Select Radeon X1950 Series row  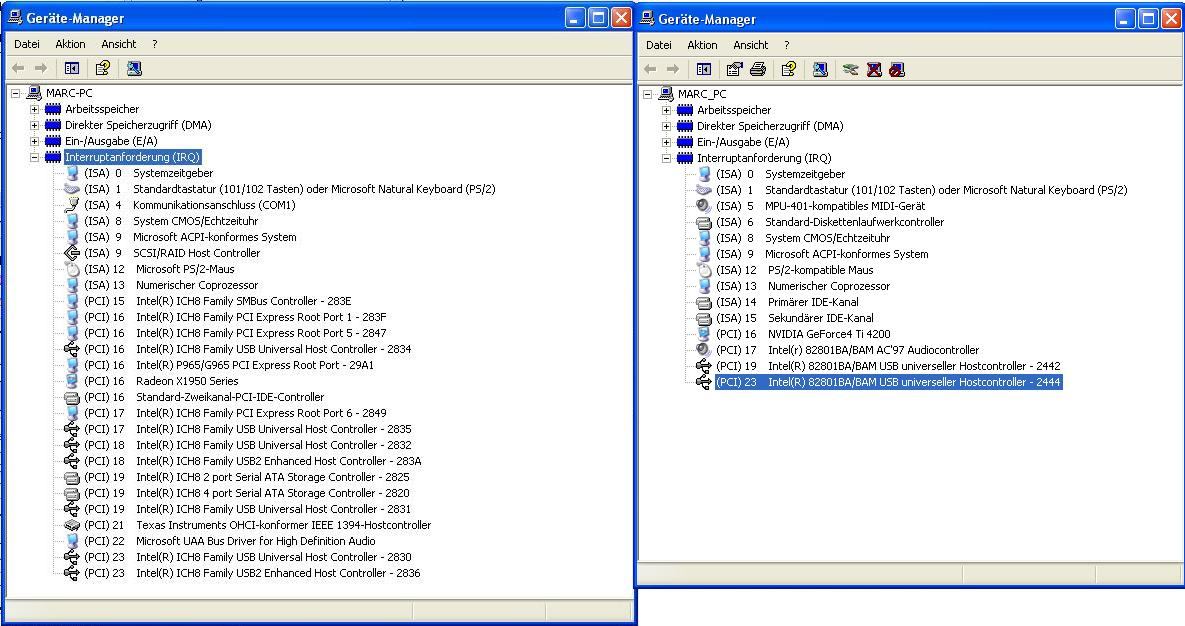point(161,381)
